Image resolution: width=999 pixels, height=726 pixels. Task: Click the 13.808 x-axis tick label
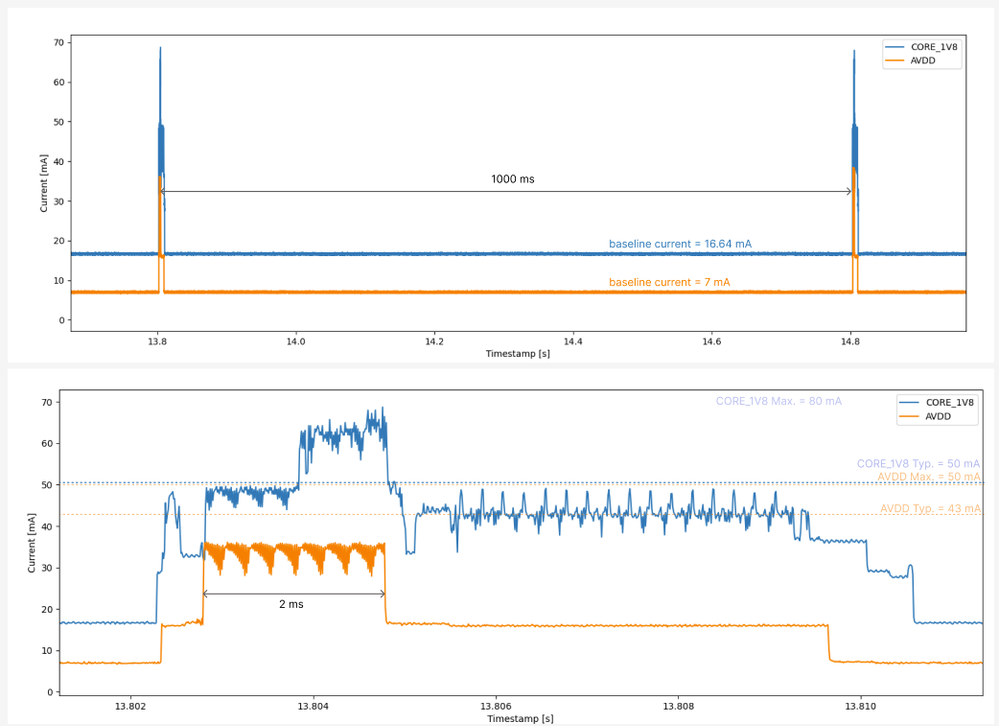click(678, 706)
